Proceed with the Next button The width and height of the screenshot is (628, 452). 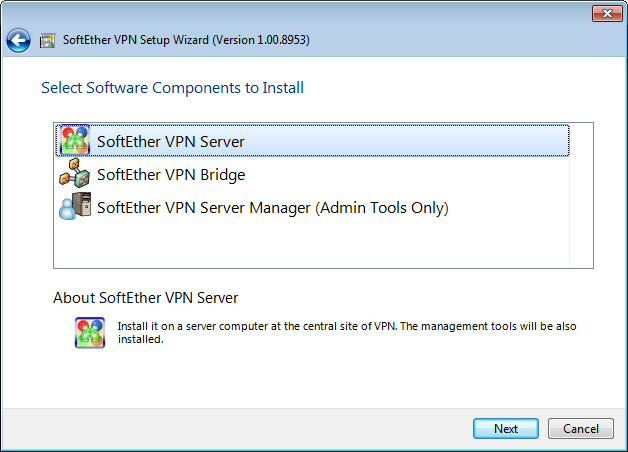pos(506,429)
